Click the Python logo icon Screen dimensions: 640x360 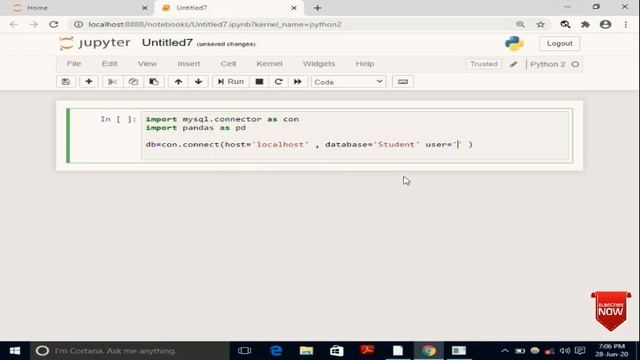(x=514, y=43)
